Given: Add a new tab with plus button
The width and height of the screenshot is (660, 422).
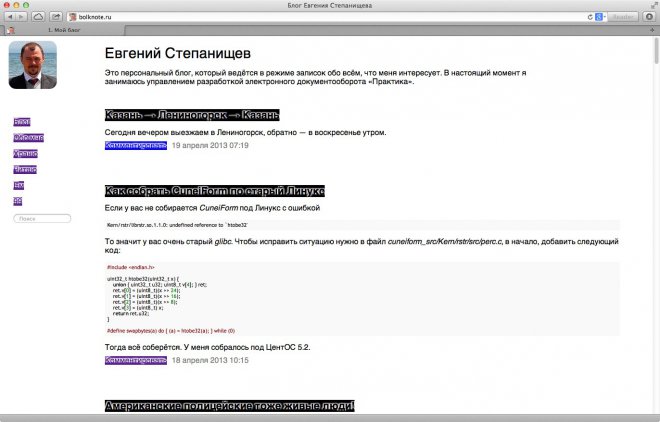Looking at the screenshot, I should pyautogui.click(x=652, y=30).
